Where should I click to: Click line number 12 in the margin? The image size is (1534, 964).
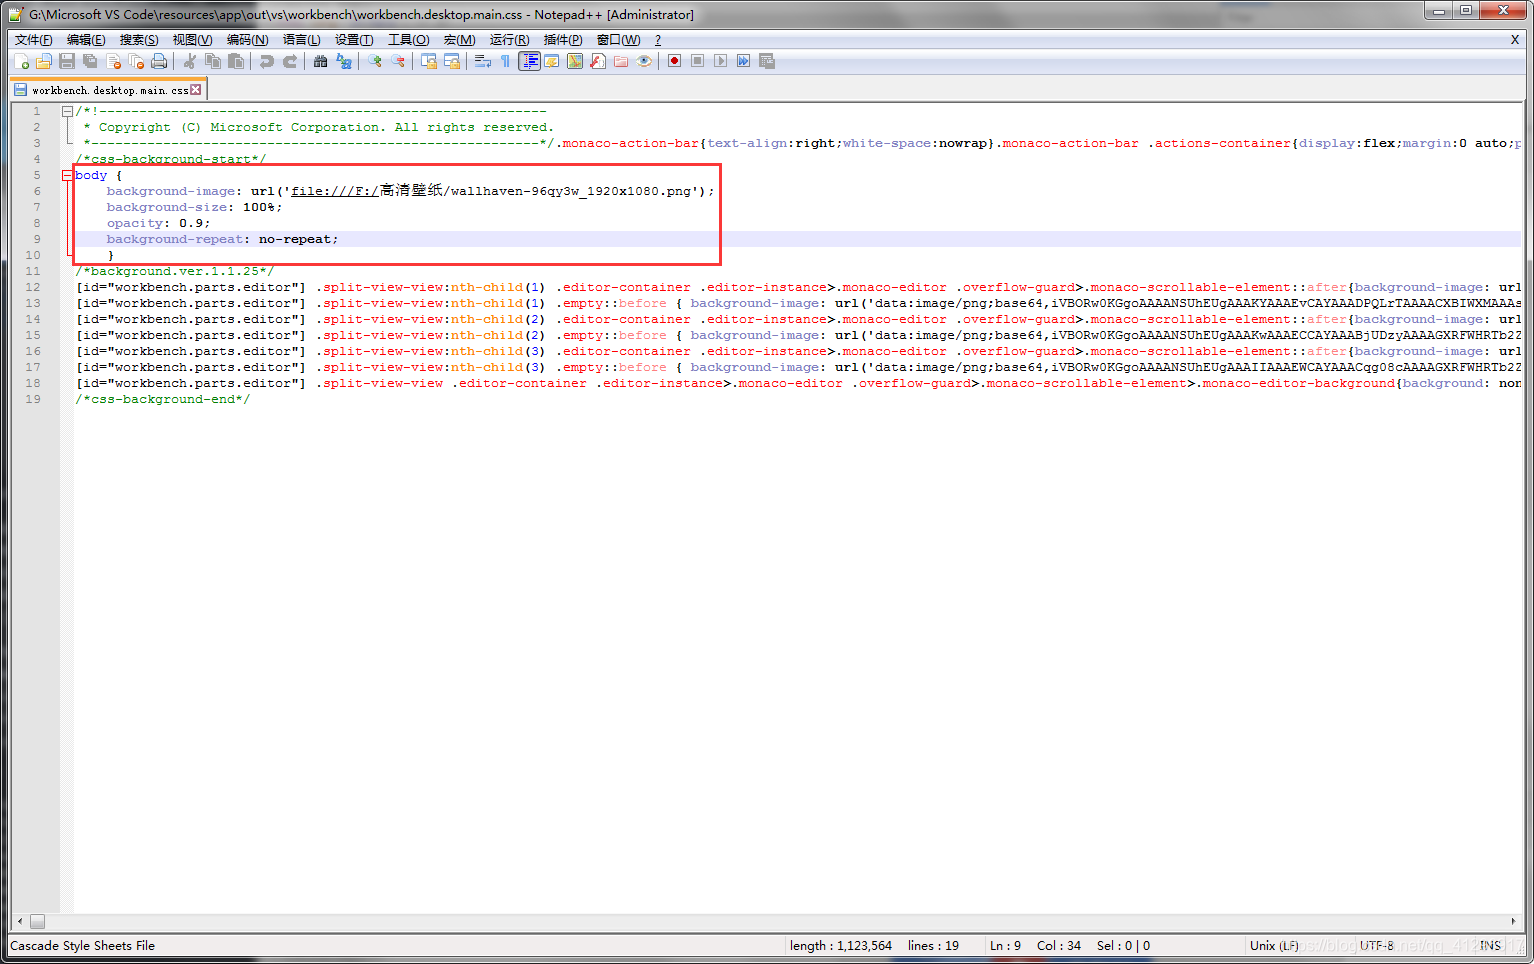click(x=33, y=287)
